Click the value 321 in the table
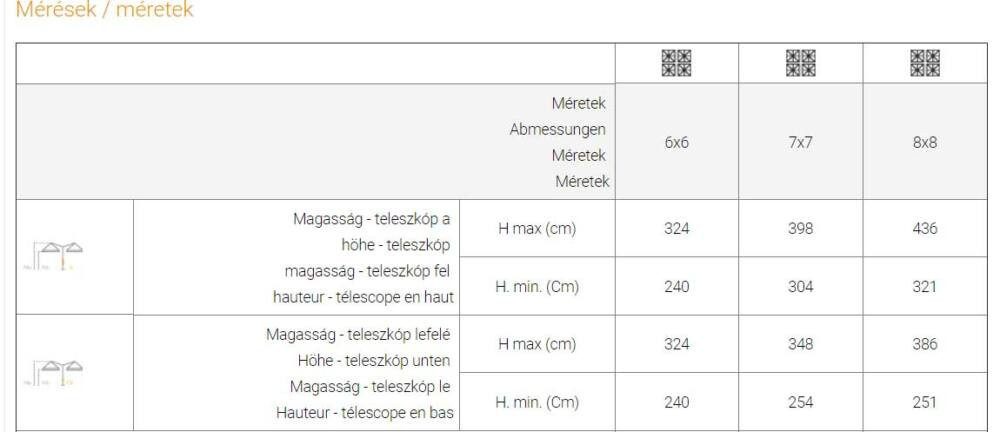The image size is (1000, 432). click(925, 287)
